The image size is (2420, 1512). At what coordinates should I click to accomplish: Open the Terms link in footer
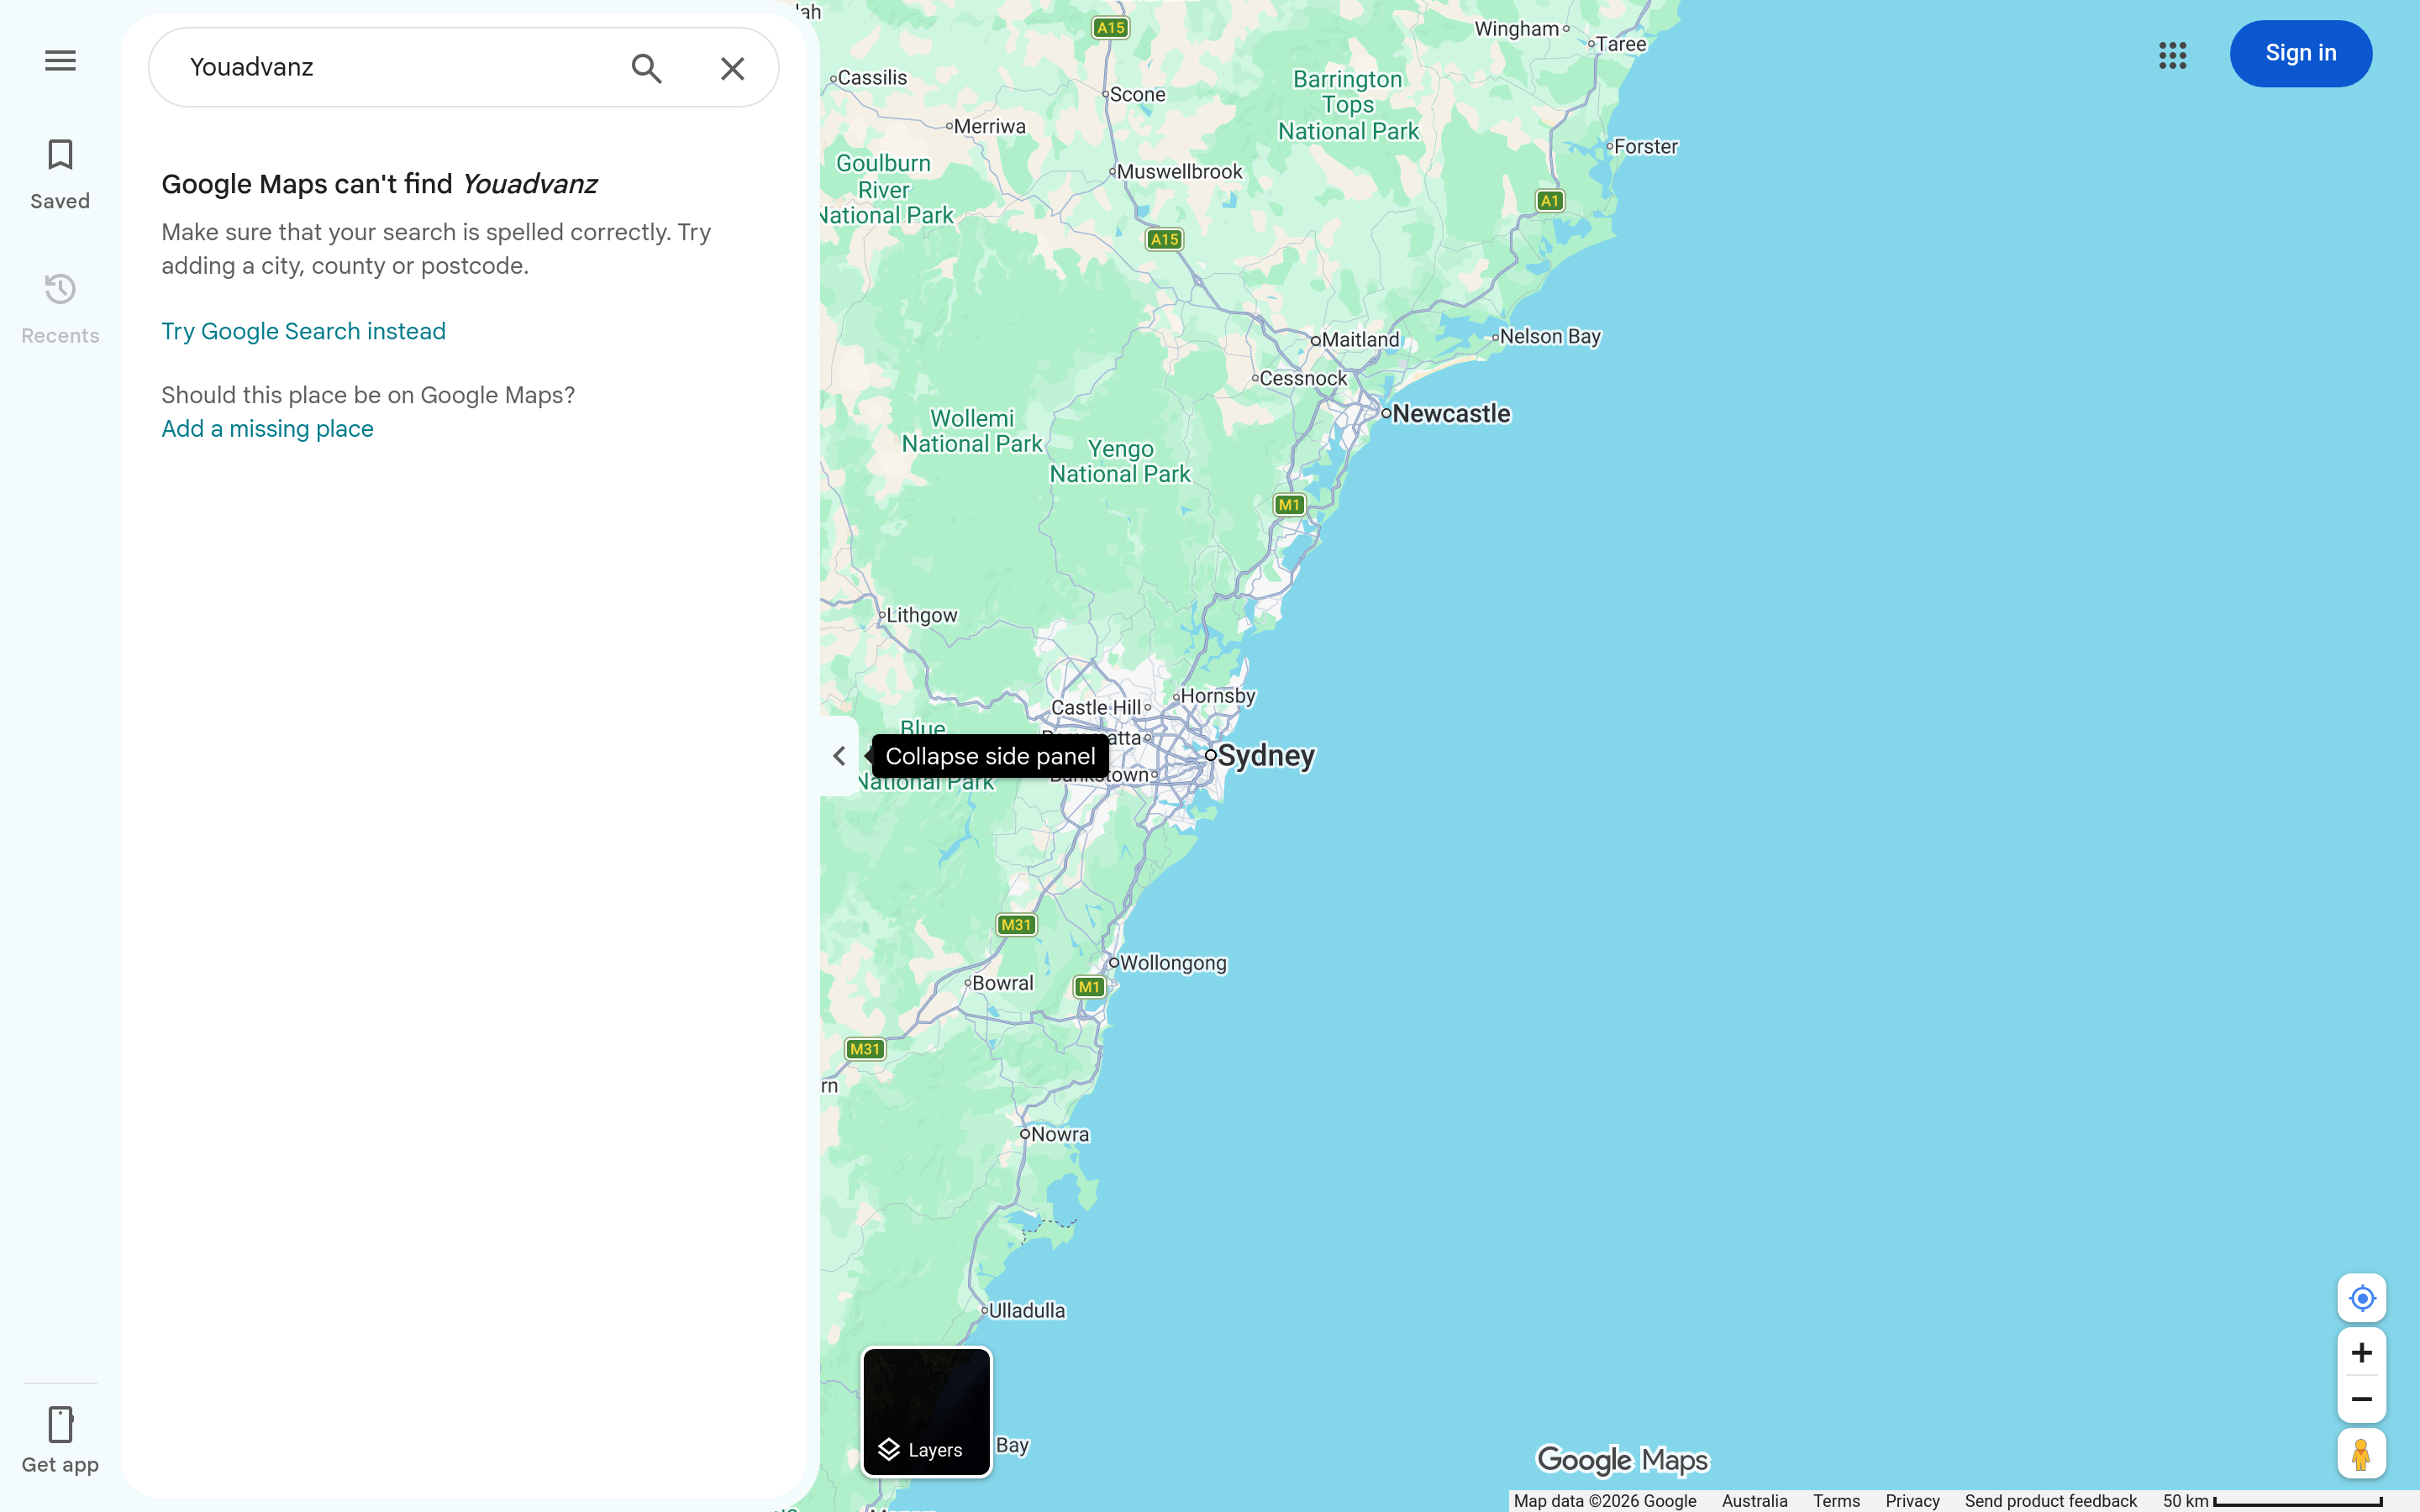pyautogui.click(x=1836, y=1501)
